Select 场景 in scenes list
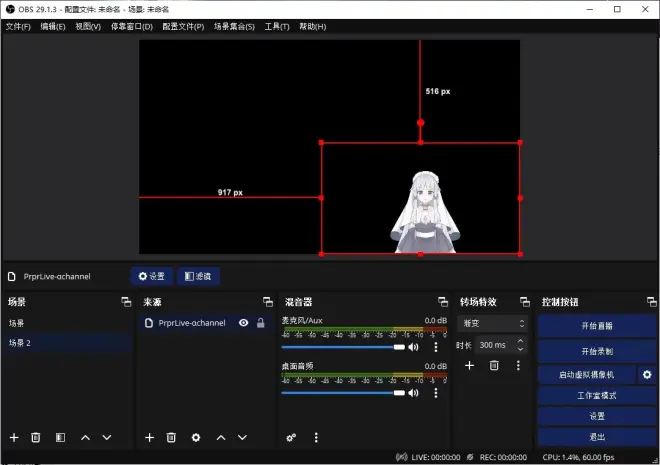This screenshot has height=465, width=660. coord(69,323)
